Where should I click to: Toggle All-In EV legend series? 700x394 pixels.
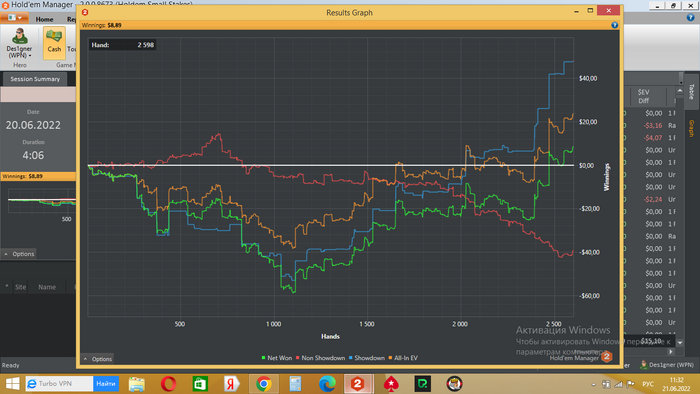coord(403,358)
